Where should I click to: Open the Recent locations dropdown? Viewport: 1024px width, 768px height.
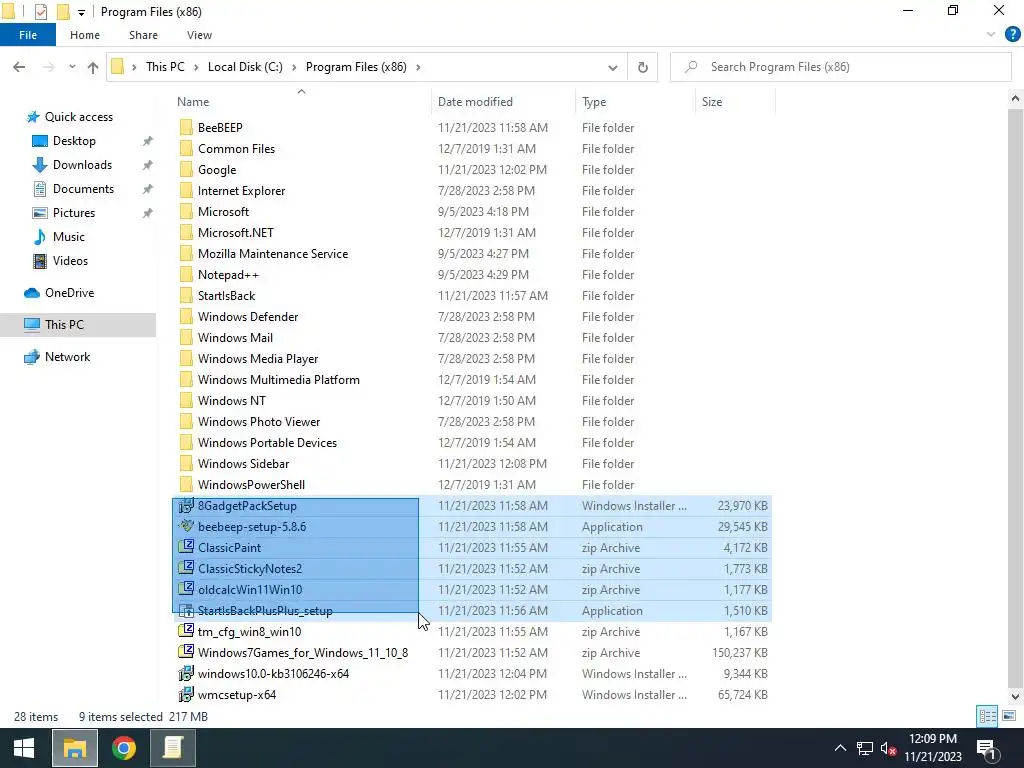(72, 67)
